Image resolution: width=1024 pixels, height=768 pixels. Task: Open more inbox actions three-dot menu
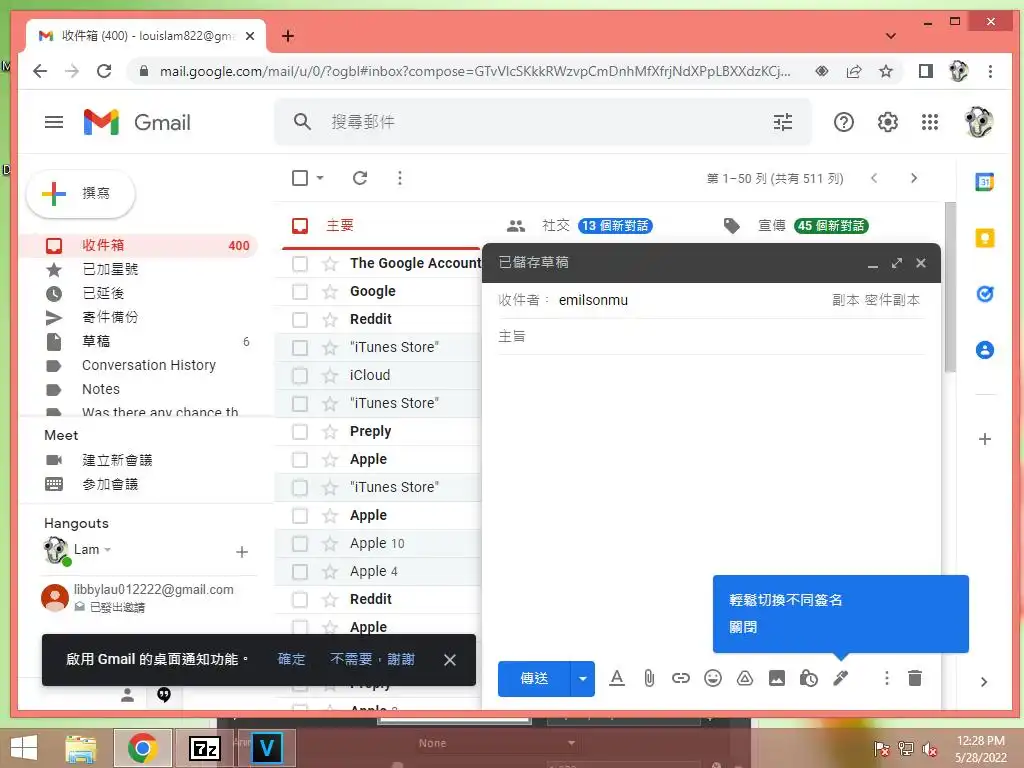pos(400,178)
